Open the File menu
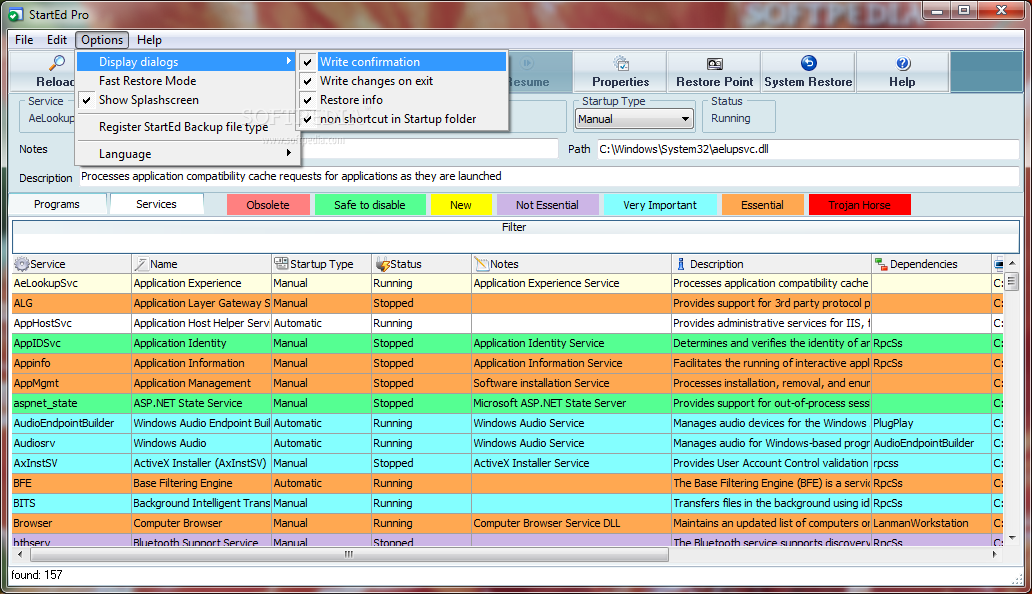This screenshot has width=1032, height=594. (x=24, y=40)
